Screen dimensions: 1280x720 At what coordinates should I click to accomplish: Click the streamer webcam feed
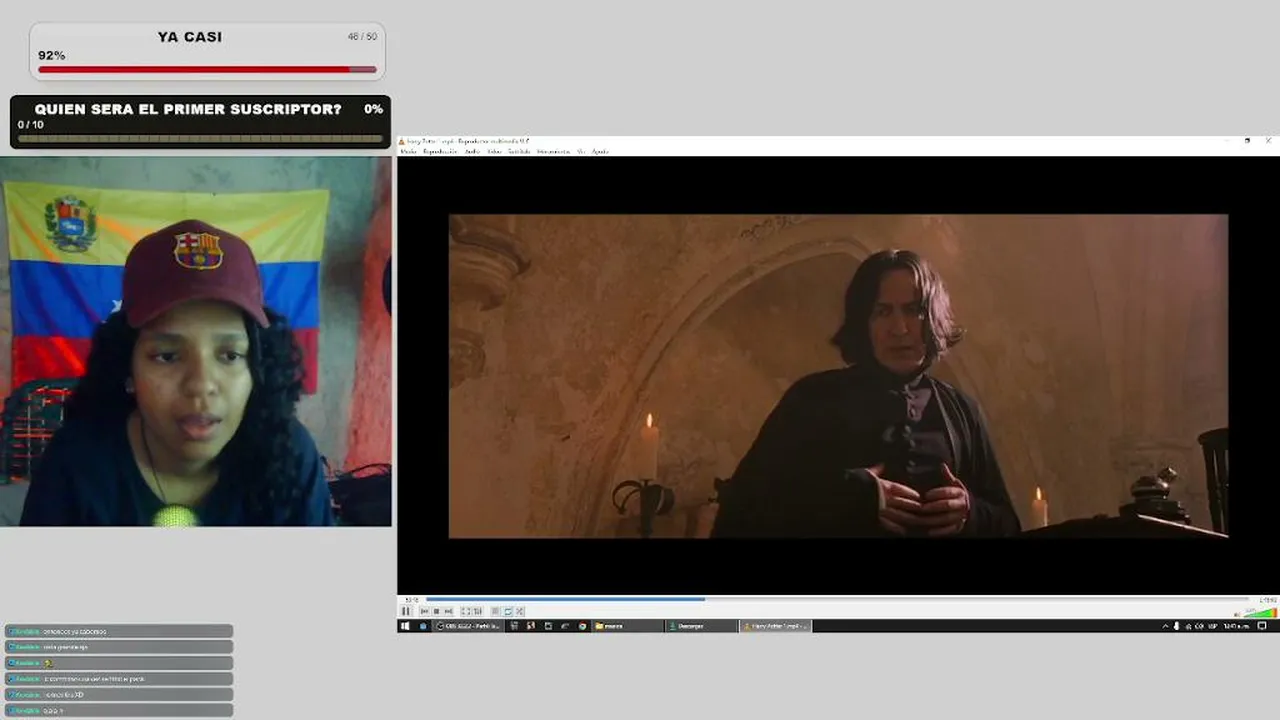point(196,341)
